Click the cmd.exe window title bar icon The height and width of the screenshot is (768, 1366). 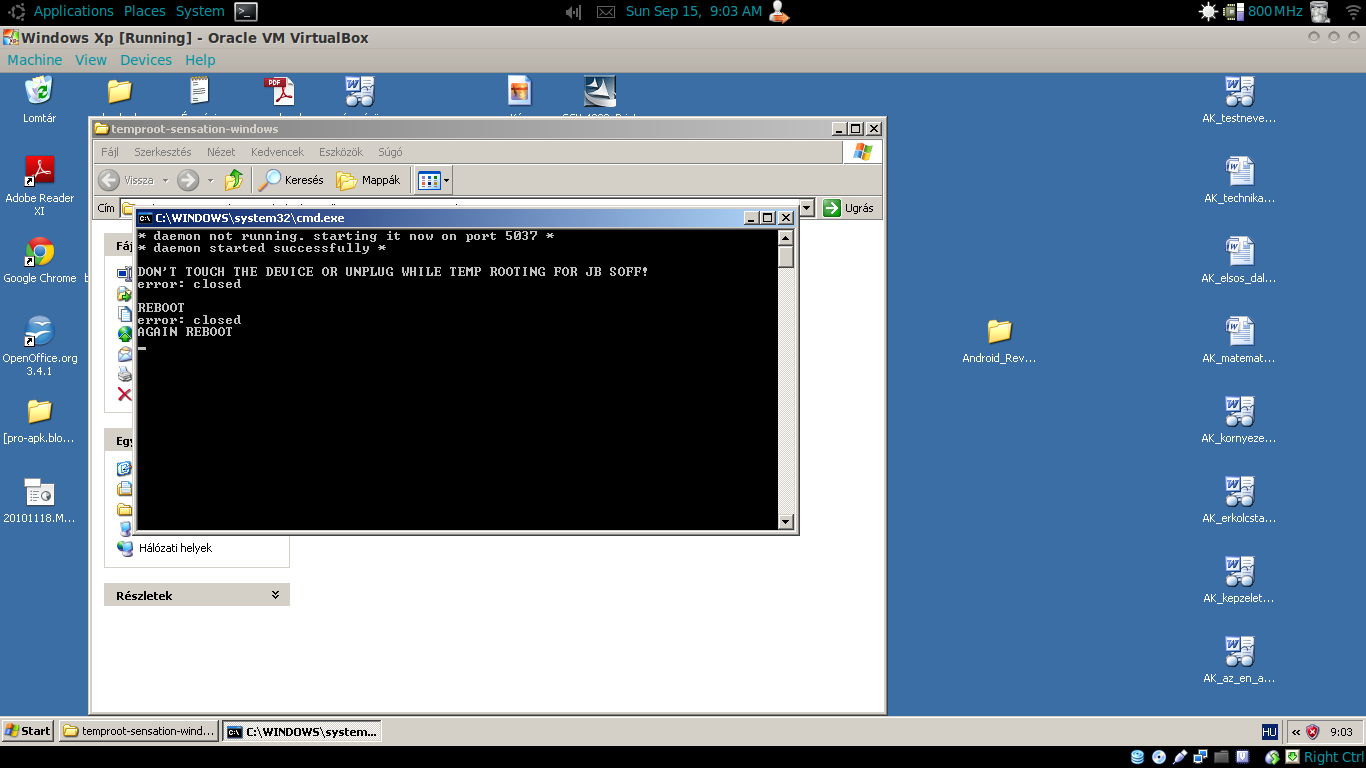tap(145, 217)
